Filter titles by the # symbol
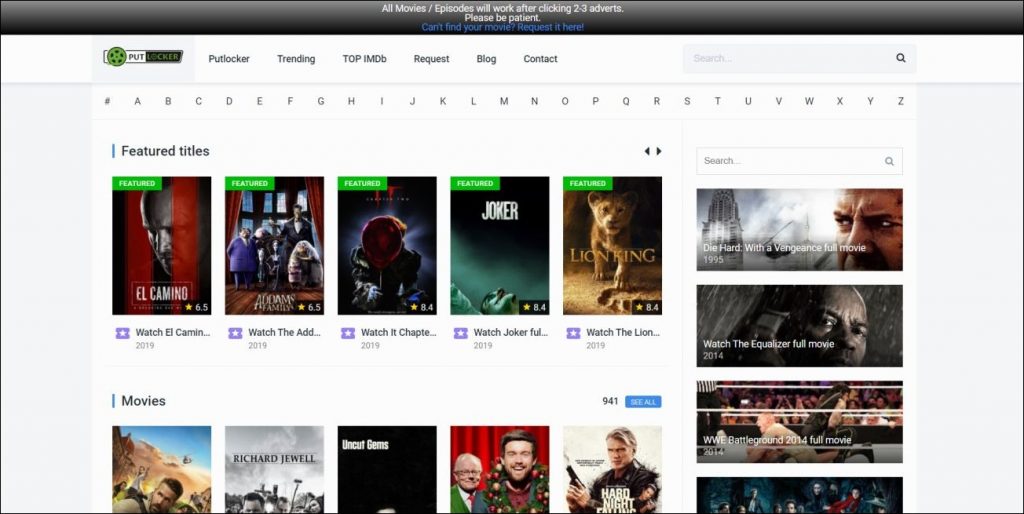 107,101
